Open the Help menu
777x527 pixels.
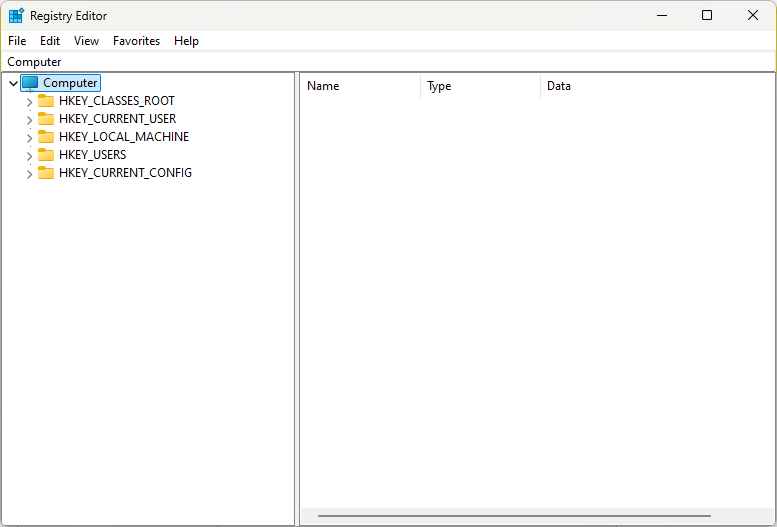point(186,41)
